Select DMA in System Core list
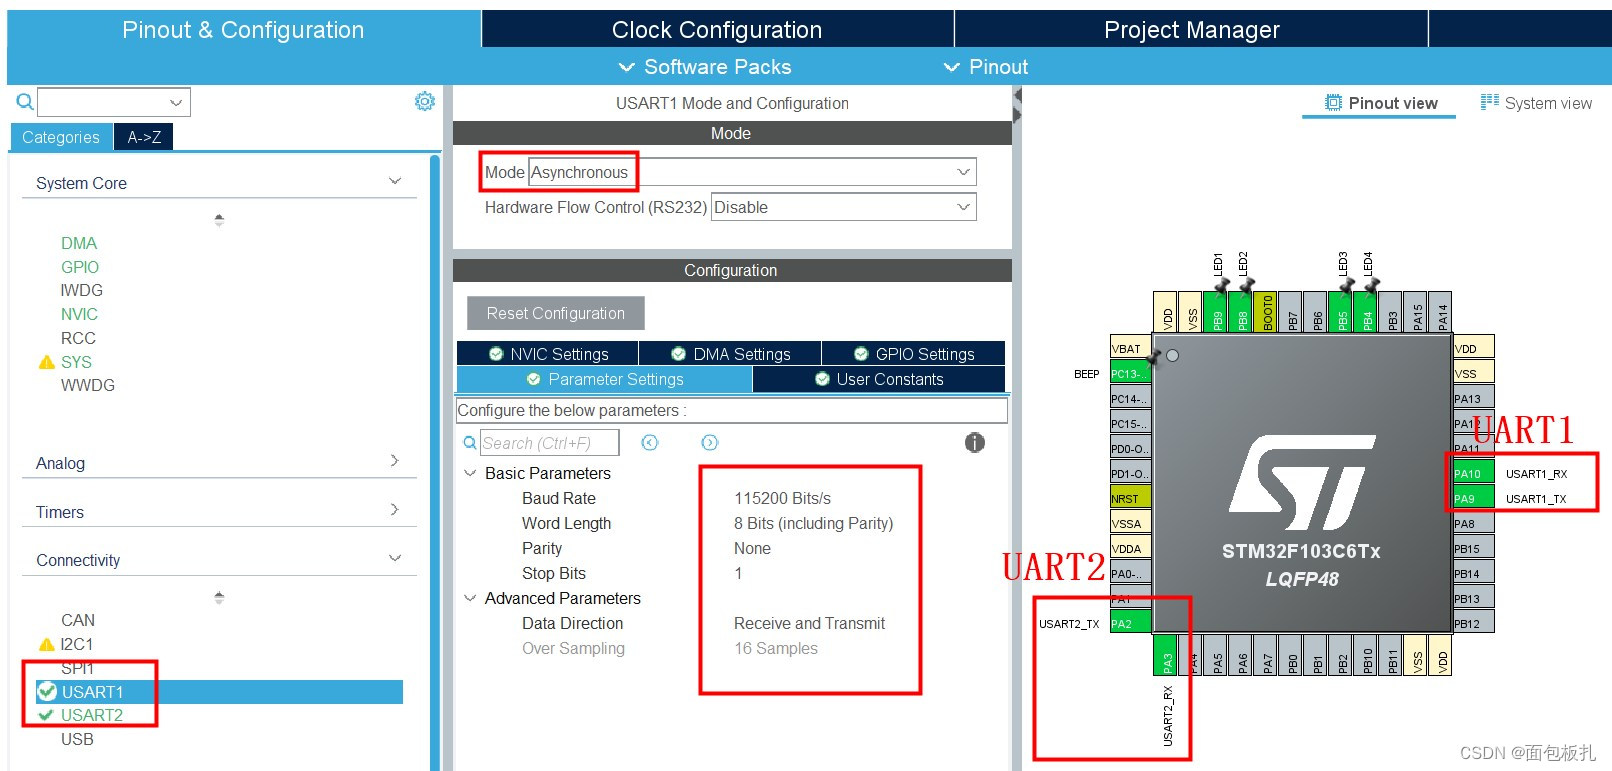This screenshot has width=1612, height=771. click(x=79, y=243)
